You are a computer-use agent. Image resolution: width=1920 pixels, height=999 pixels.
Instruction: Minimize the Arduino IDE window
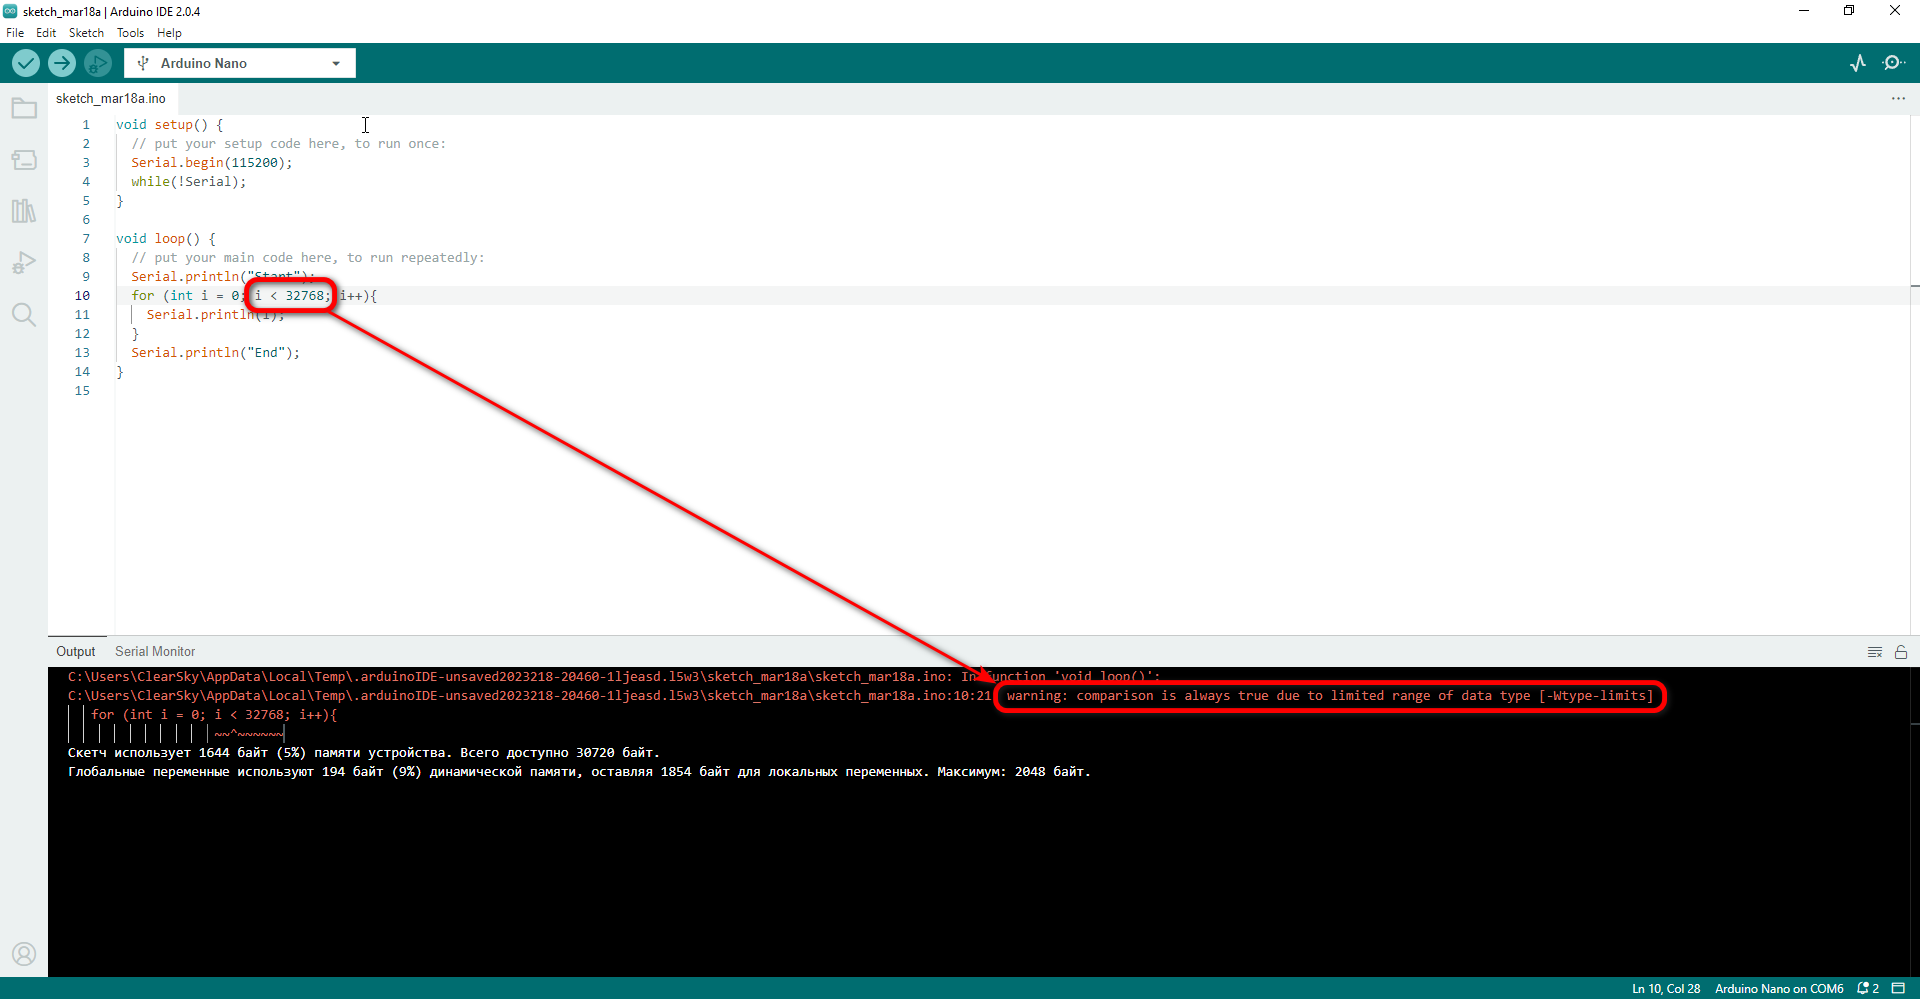pos(1804,11)
